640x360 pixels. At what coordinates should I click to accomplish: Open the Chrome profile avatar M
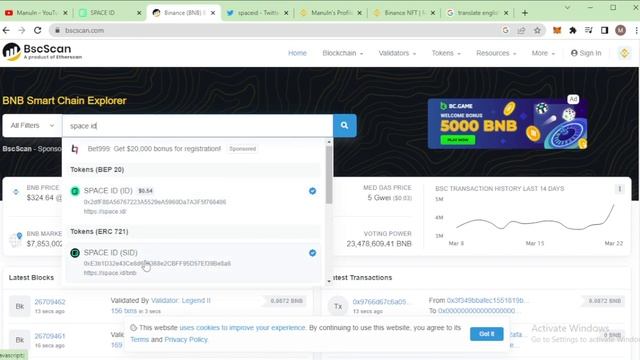click(x=620, y=30)
